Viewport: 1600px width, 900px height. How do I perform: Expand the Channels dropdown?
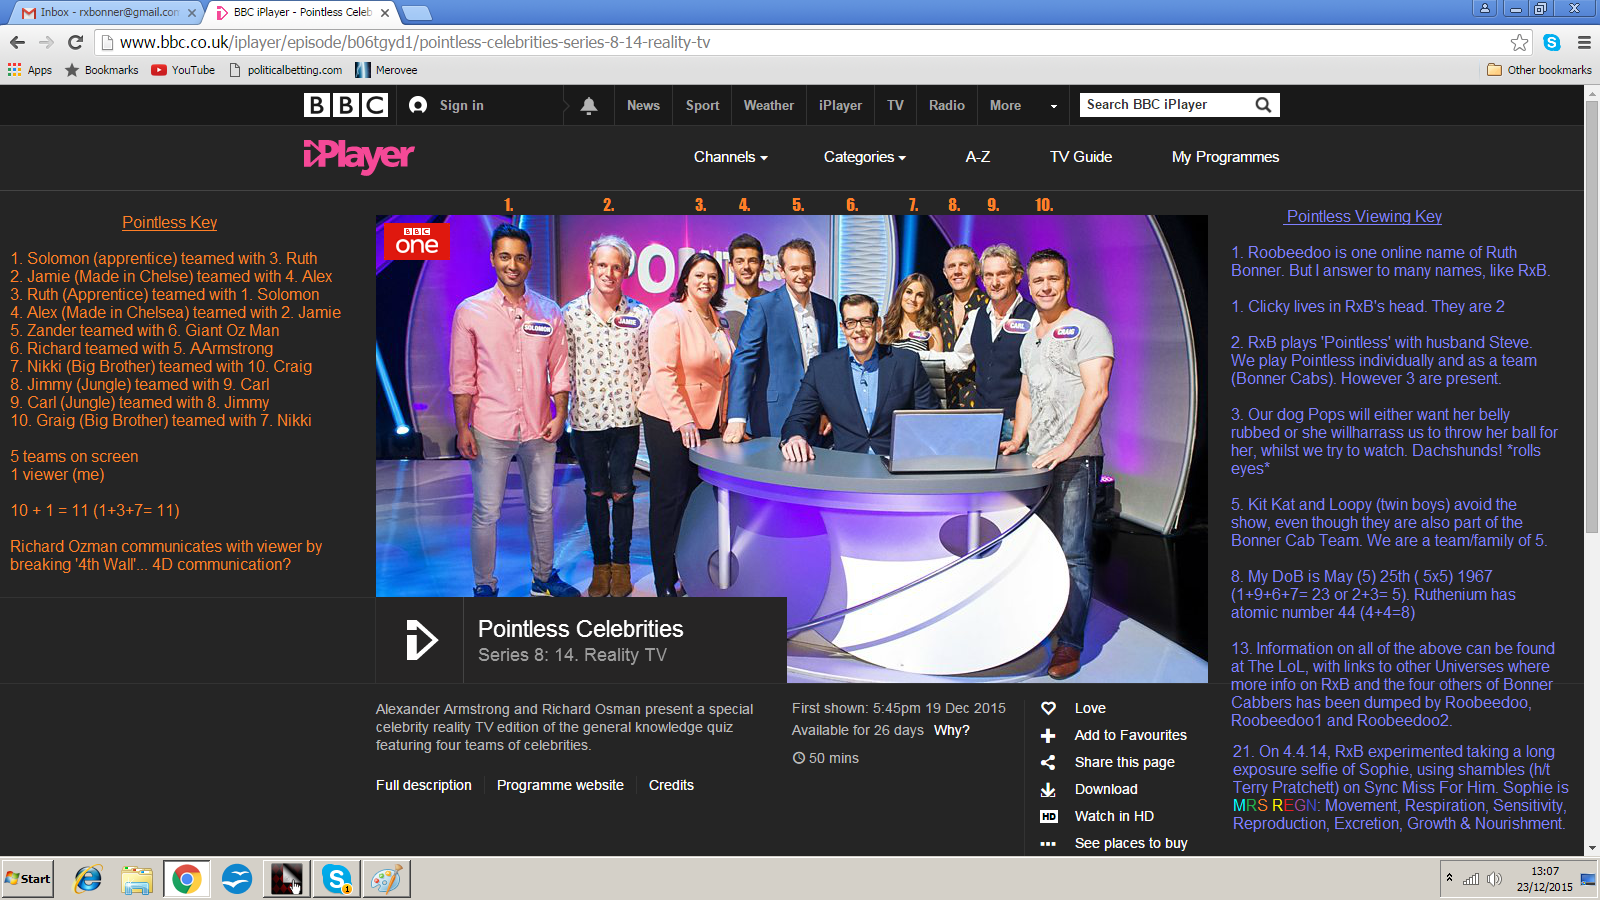click(x=730, y=157)
